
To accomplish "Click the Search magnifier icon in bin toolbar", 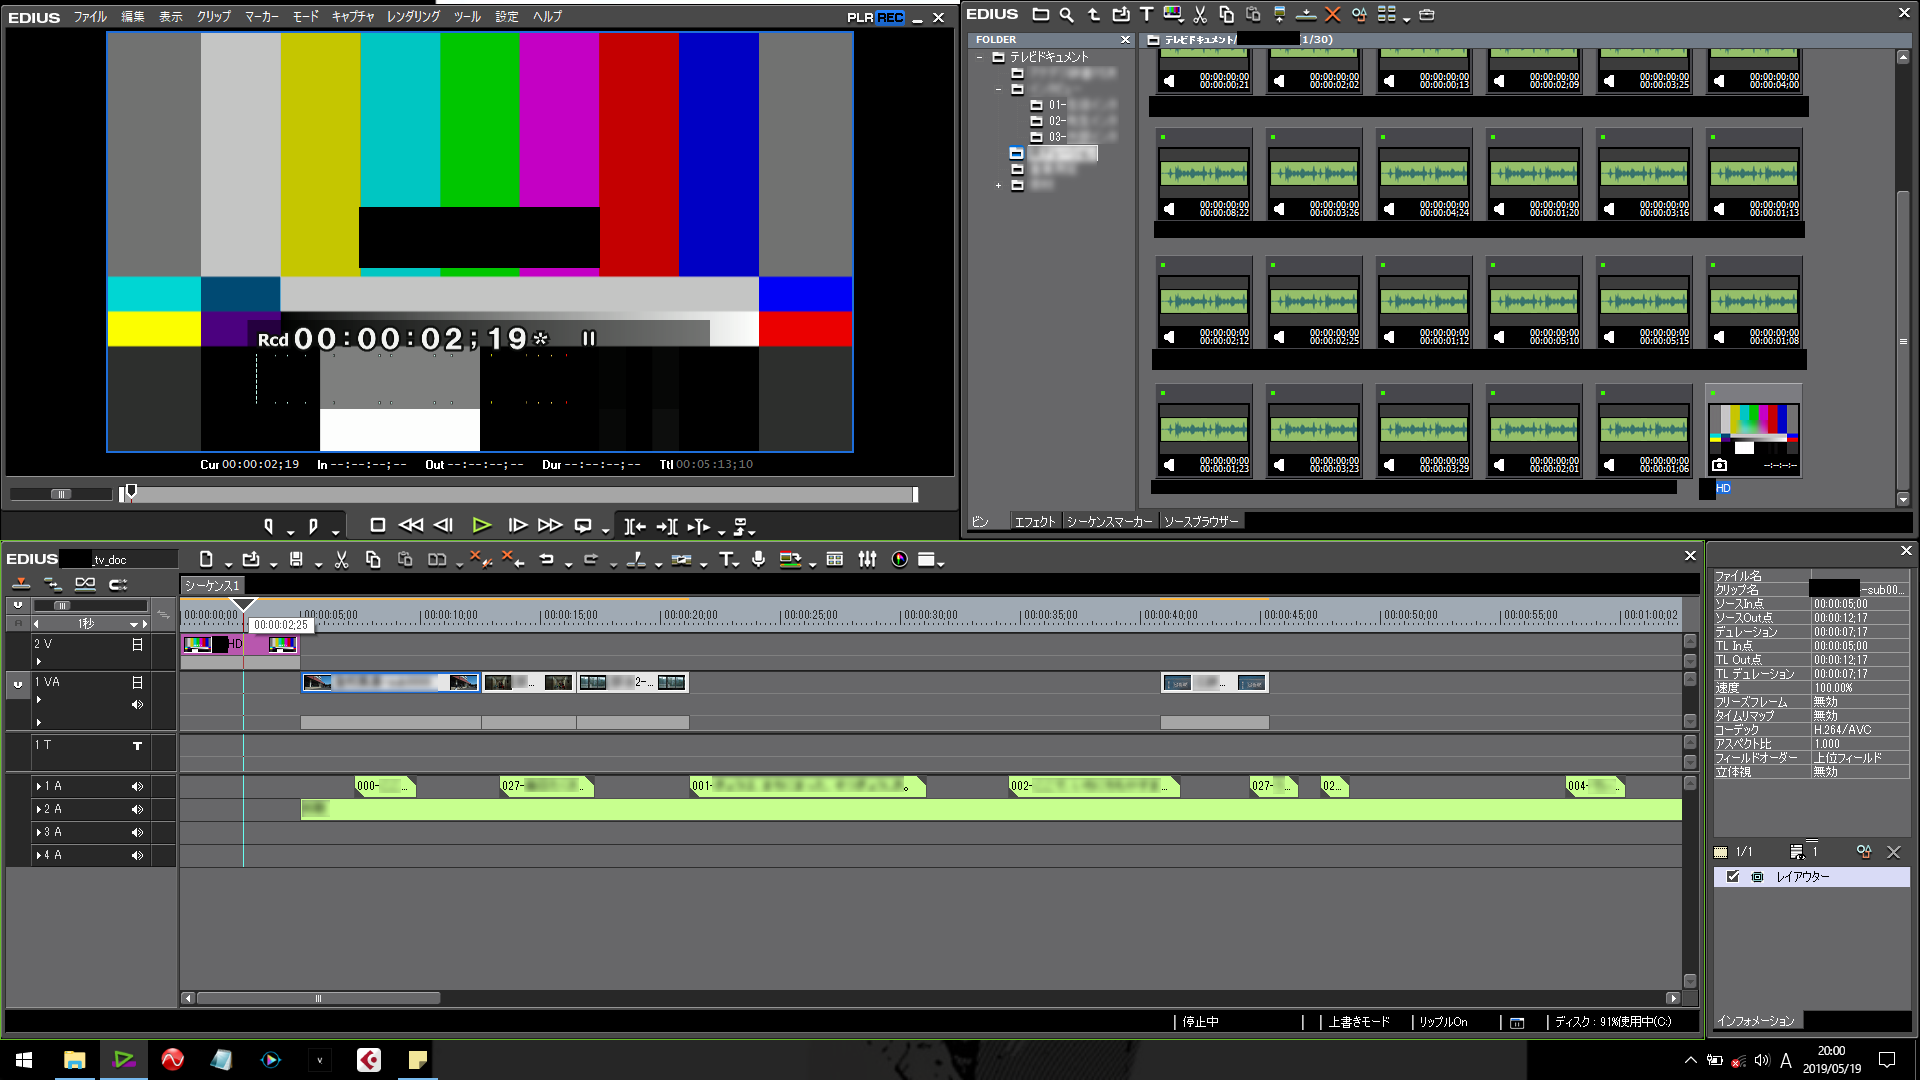I will [x=1067, y=15].
